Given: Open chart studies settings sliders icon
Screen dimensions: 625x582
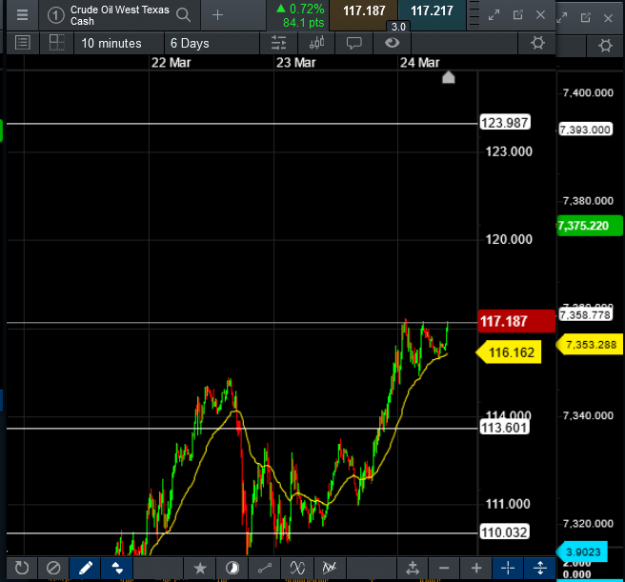Looking at the screenshot, I should point(278,43).
